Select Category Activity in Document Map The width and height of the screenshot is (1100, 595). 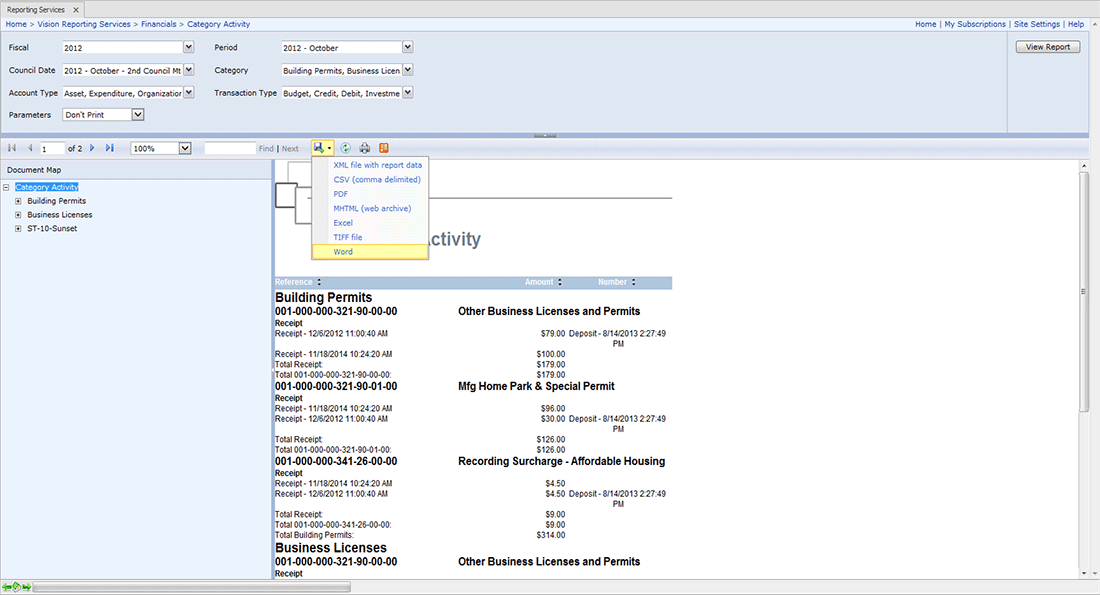[x=46, y=187]
